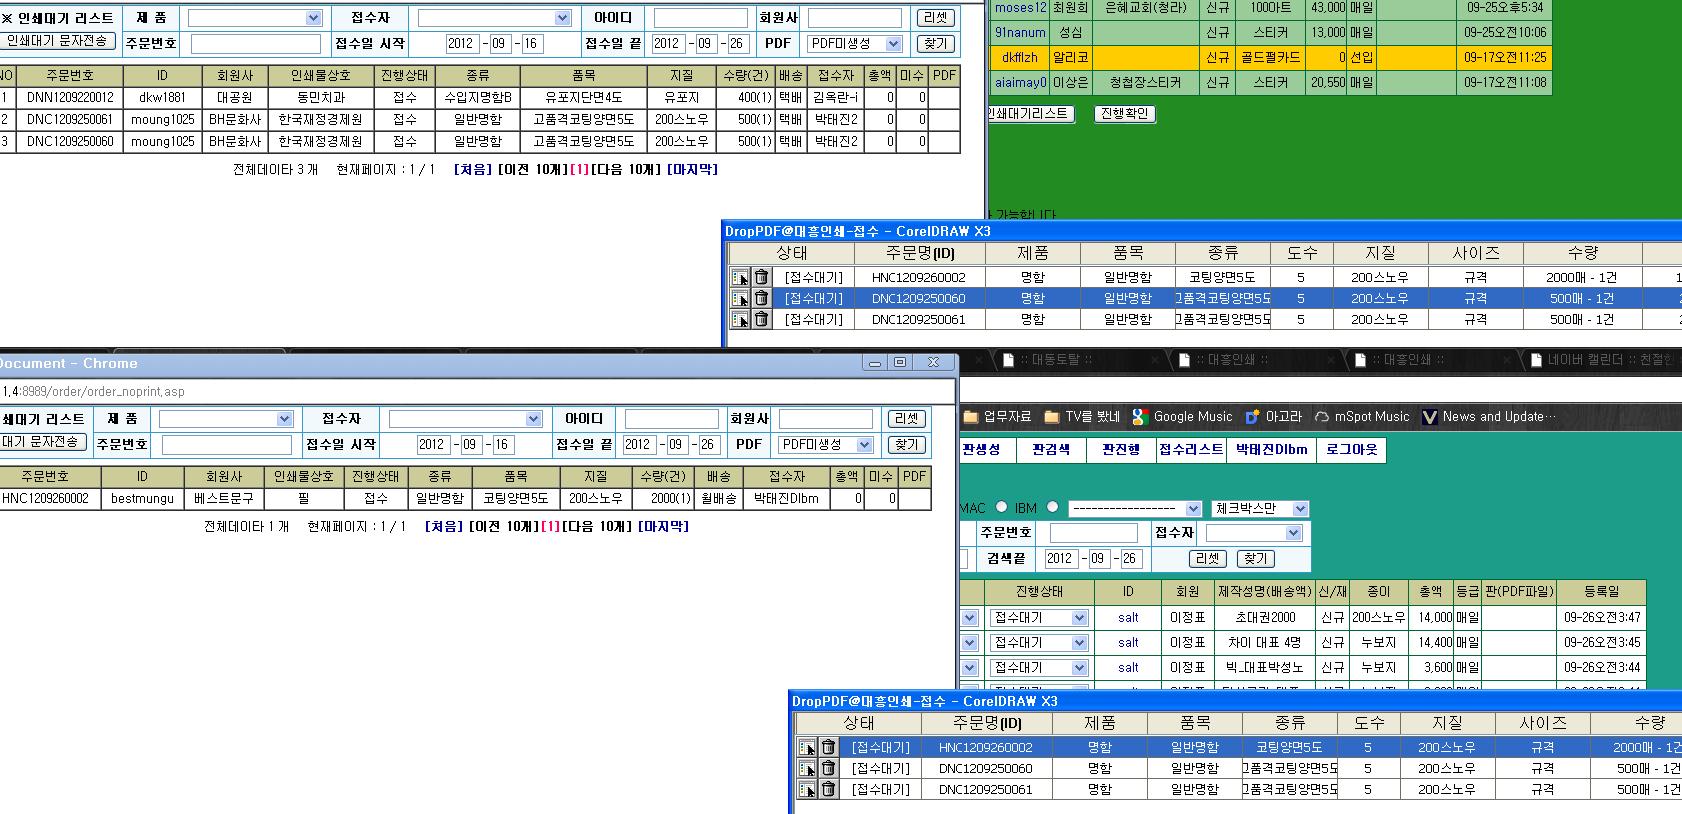
Task: Open the Google Music bookmark
Action: tap(1182, 417)
